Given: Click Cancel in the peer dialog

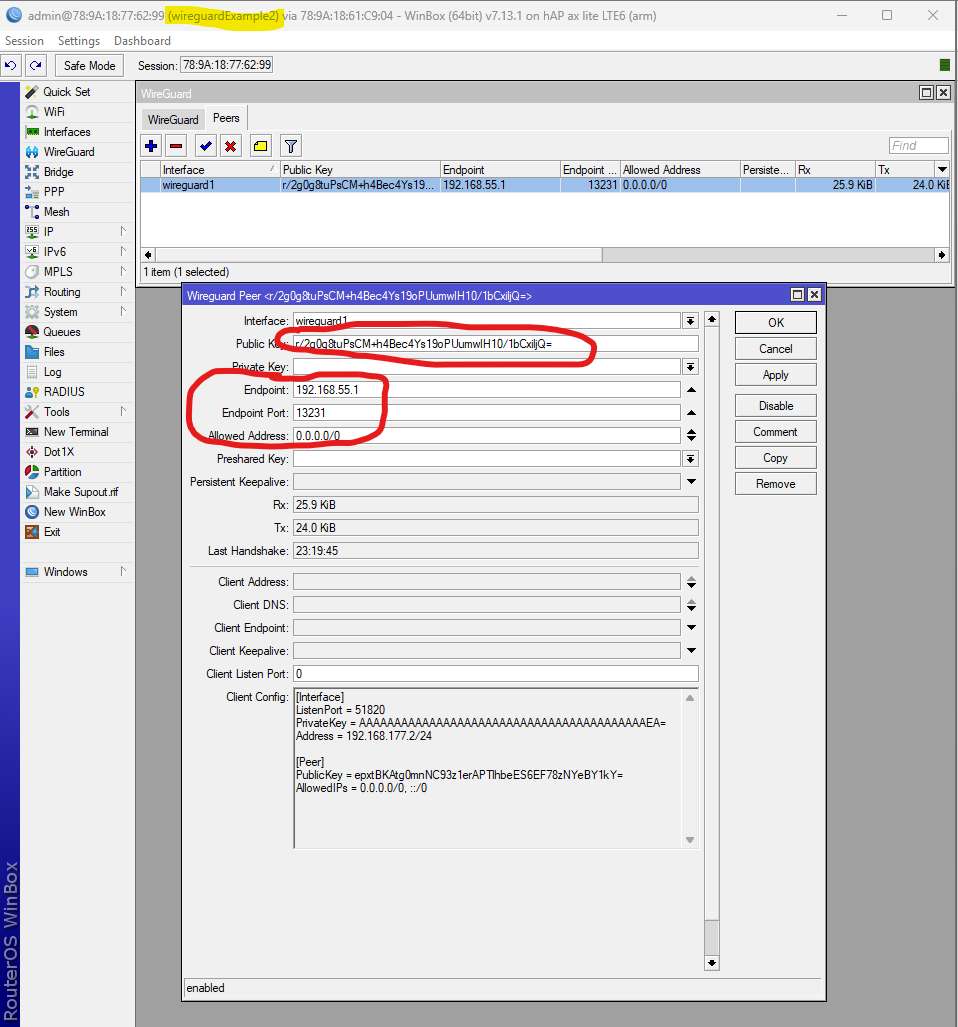Looking at the screenshot, I should [x=775, y=348].
